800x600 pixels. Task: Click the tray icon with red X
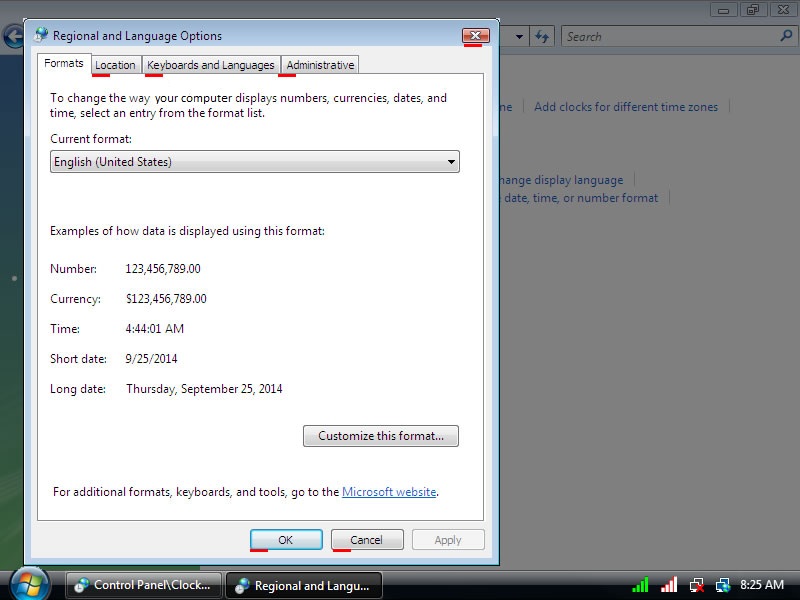697,585
